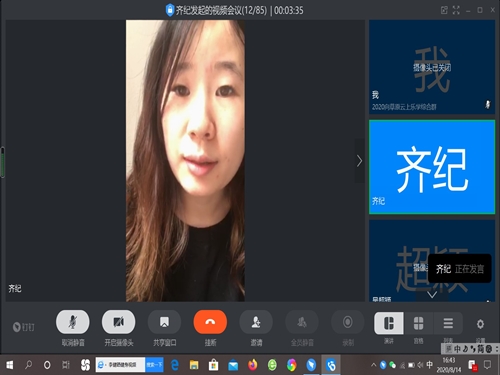Enter fullscreen mode from title bar icon

456,10
